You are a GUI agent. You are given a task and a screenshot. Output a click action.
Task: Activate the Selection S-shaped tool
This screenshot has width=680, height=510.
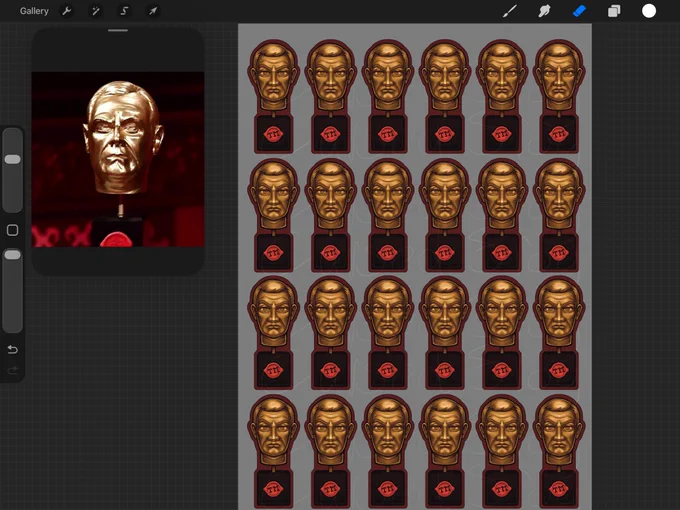(x=124, y=11)
